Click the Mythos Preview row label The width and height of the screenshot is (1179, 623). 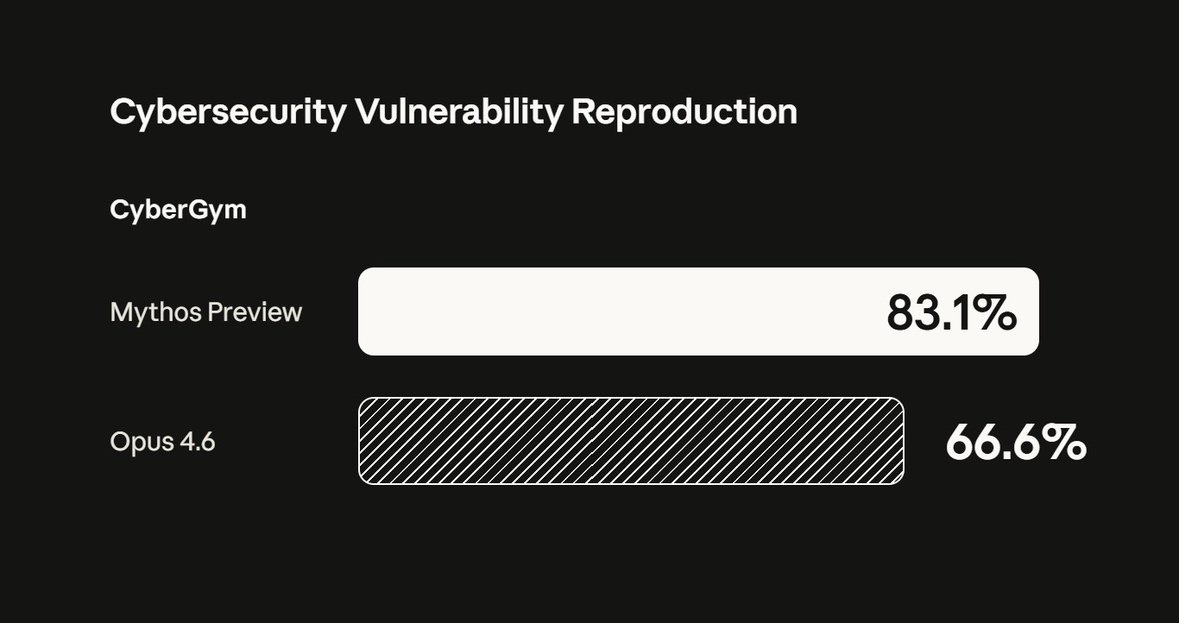206,312
